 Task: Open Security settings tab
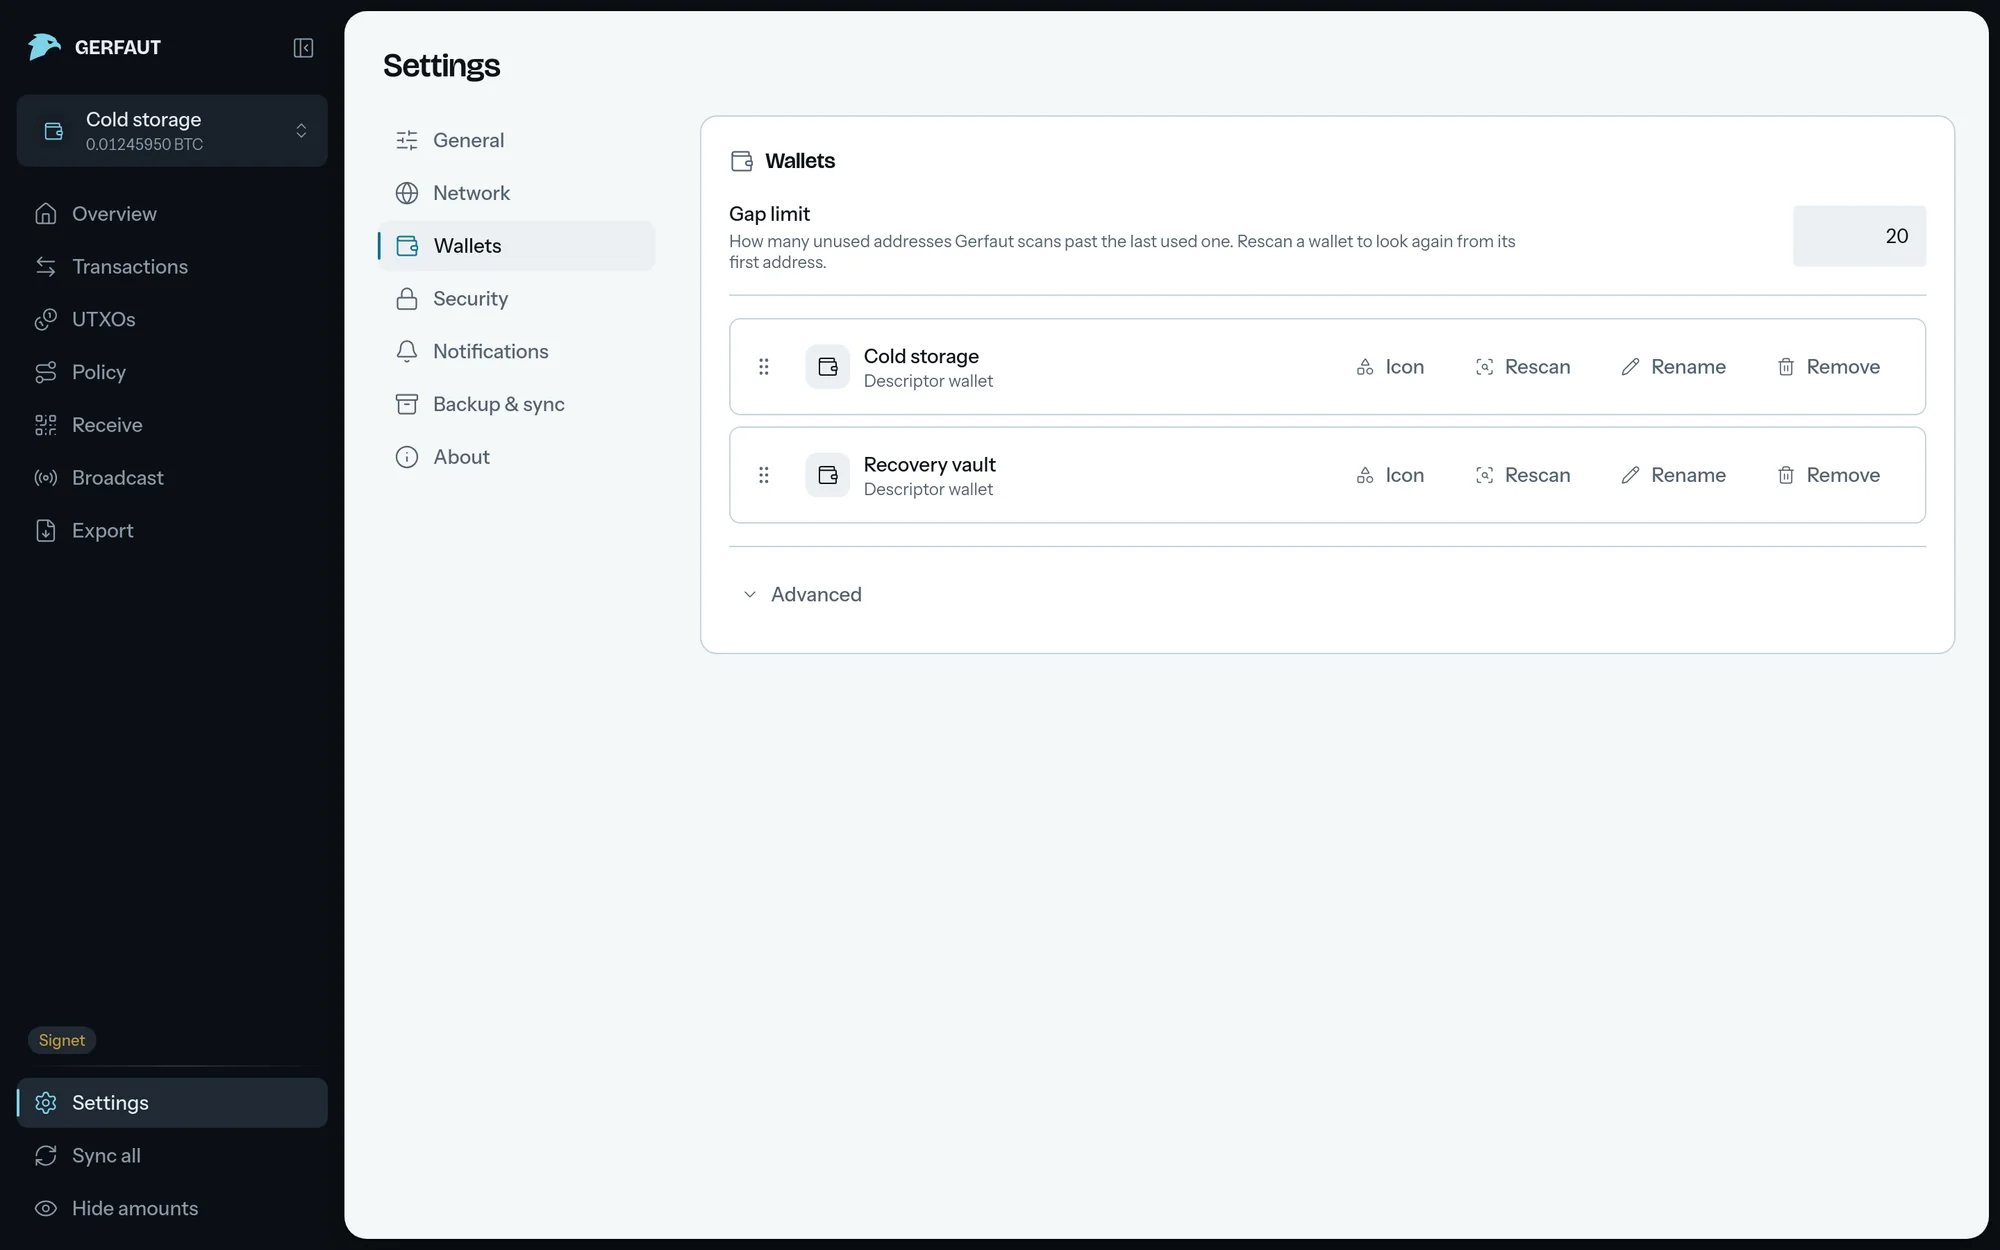[x=516, y=299]
